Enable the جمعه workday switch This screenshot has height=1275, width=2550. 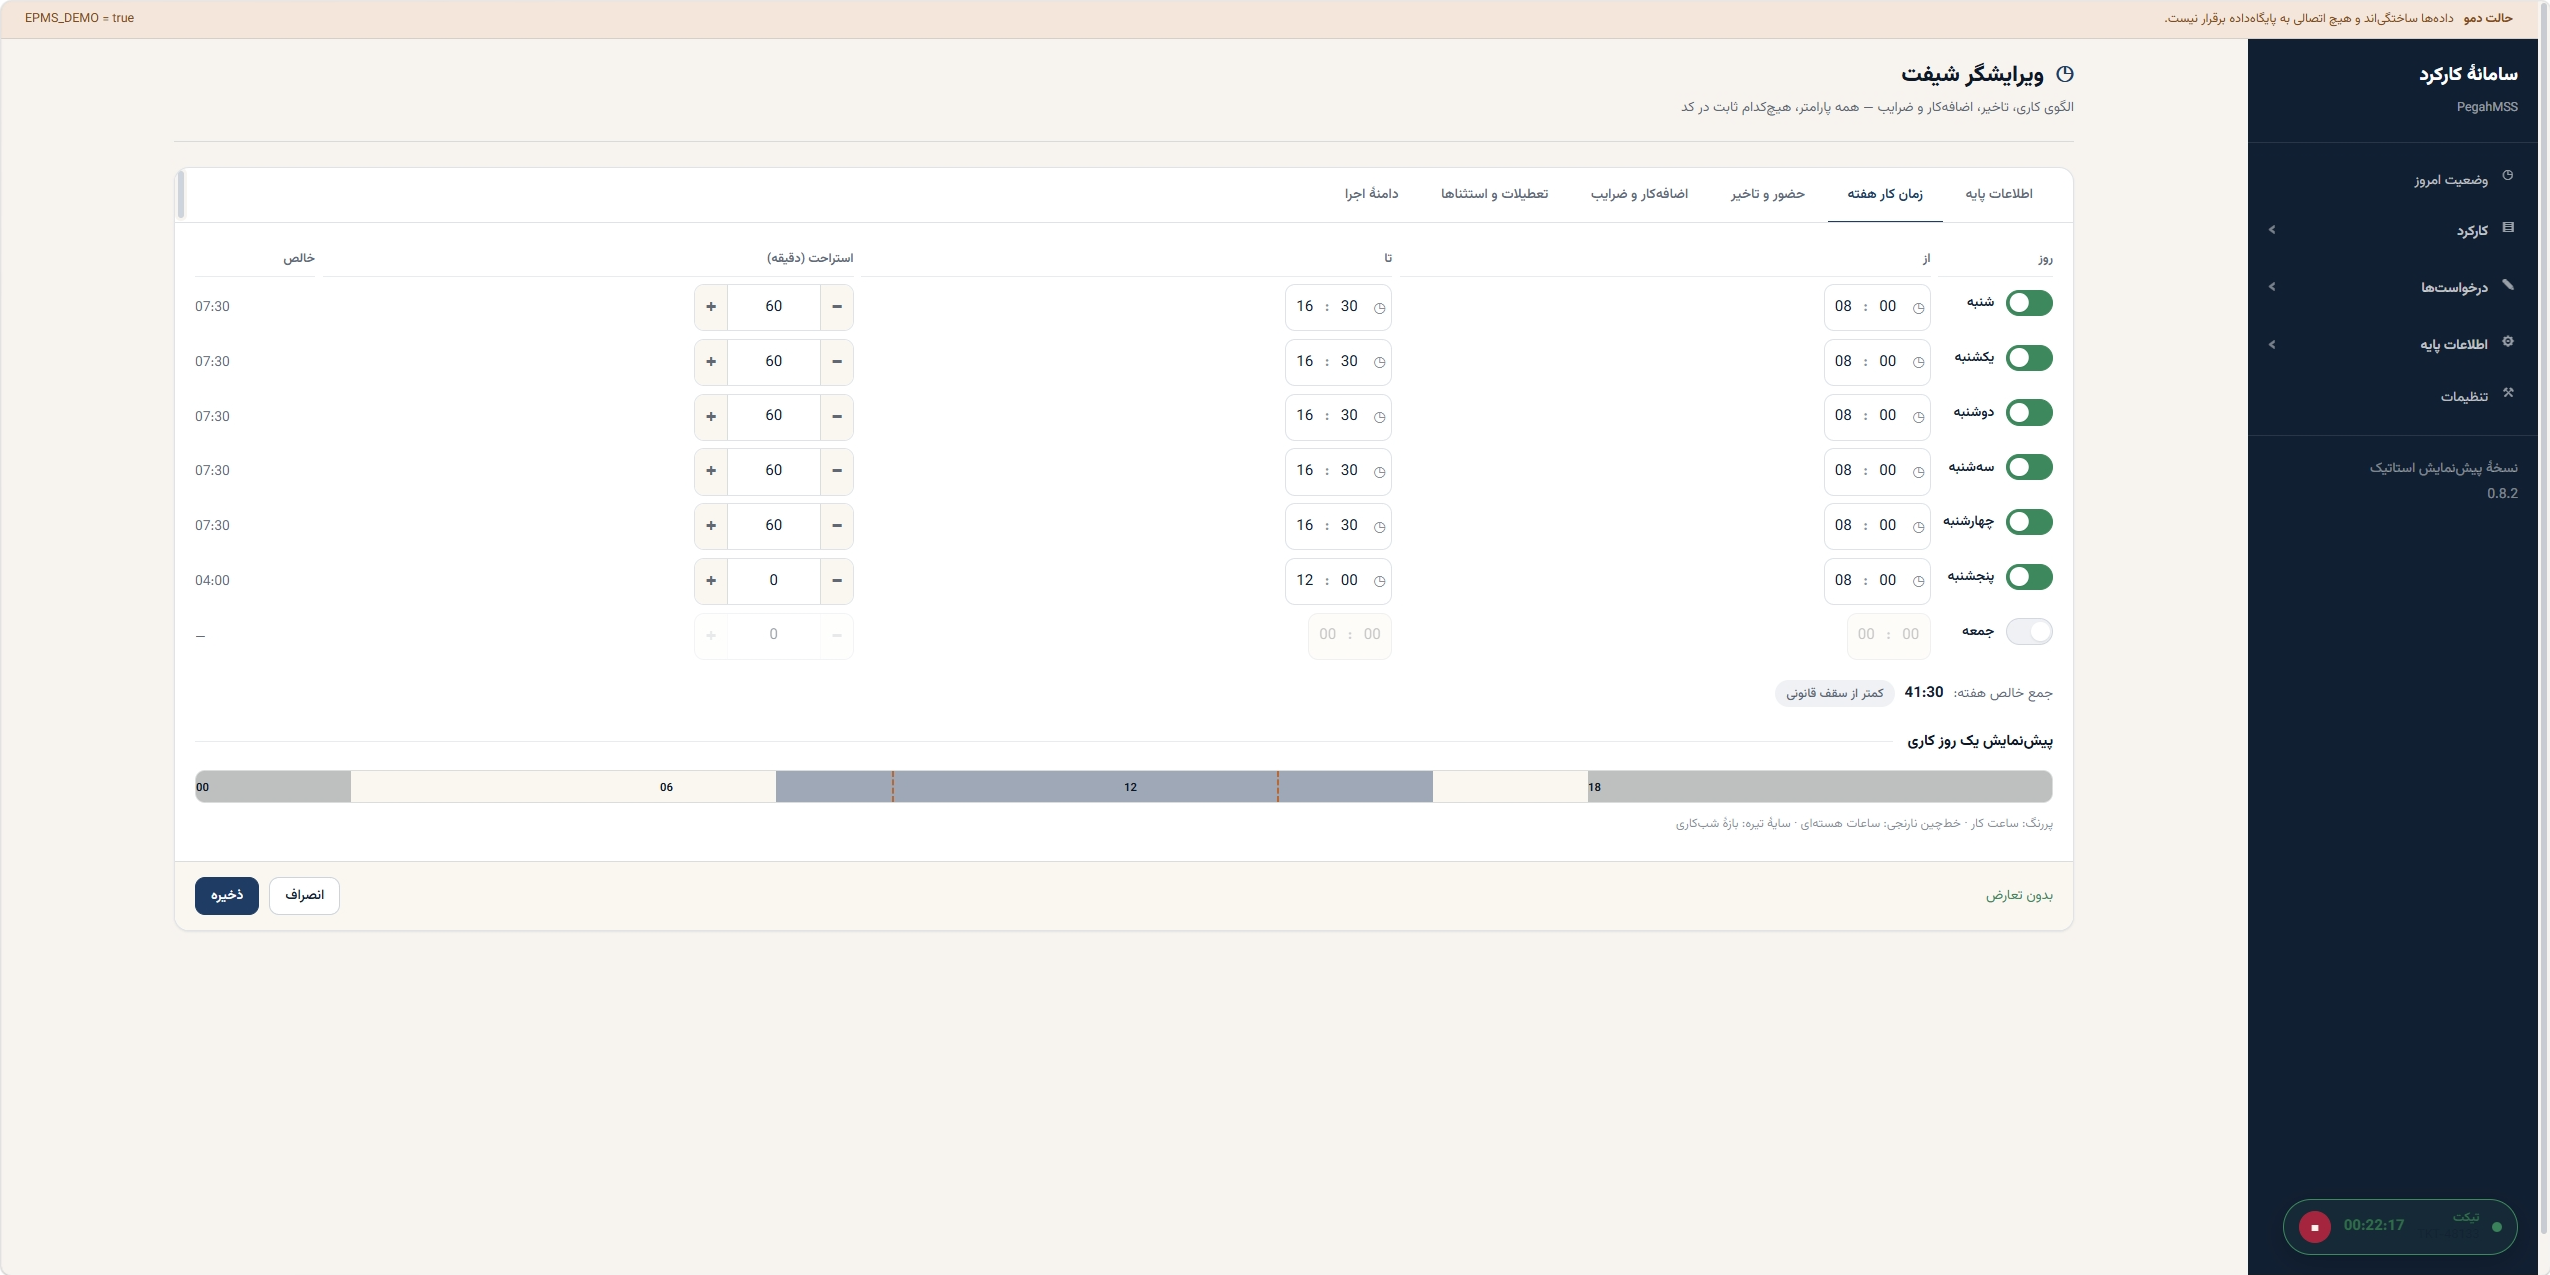pyautogui.click(x=2029, y=631)
